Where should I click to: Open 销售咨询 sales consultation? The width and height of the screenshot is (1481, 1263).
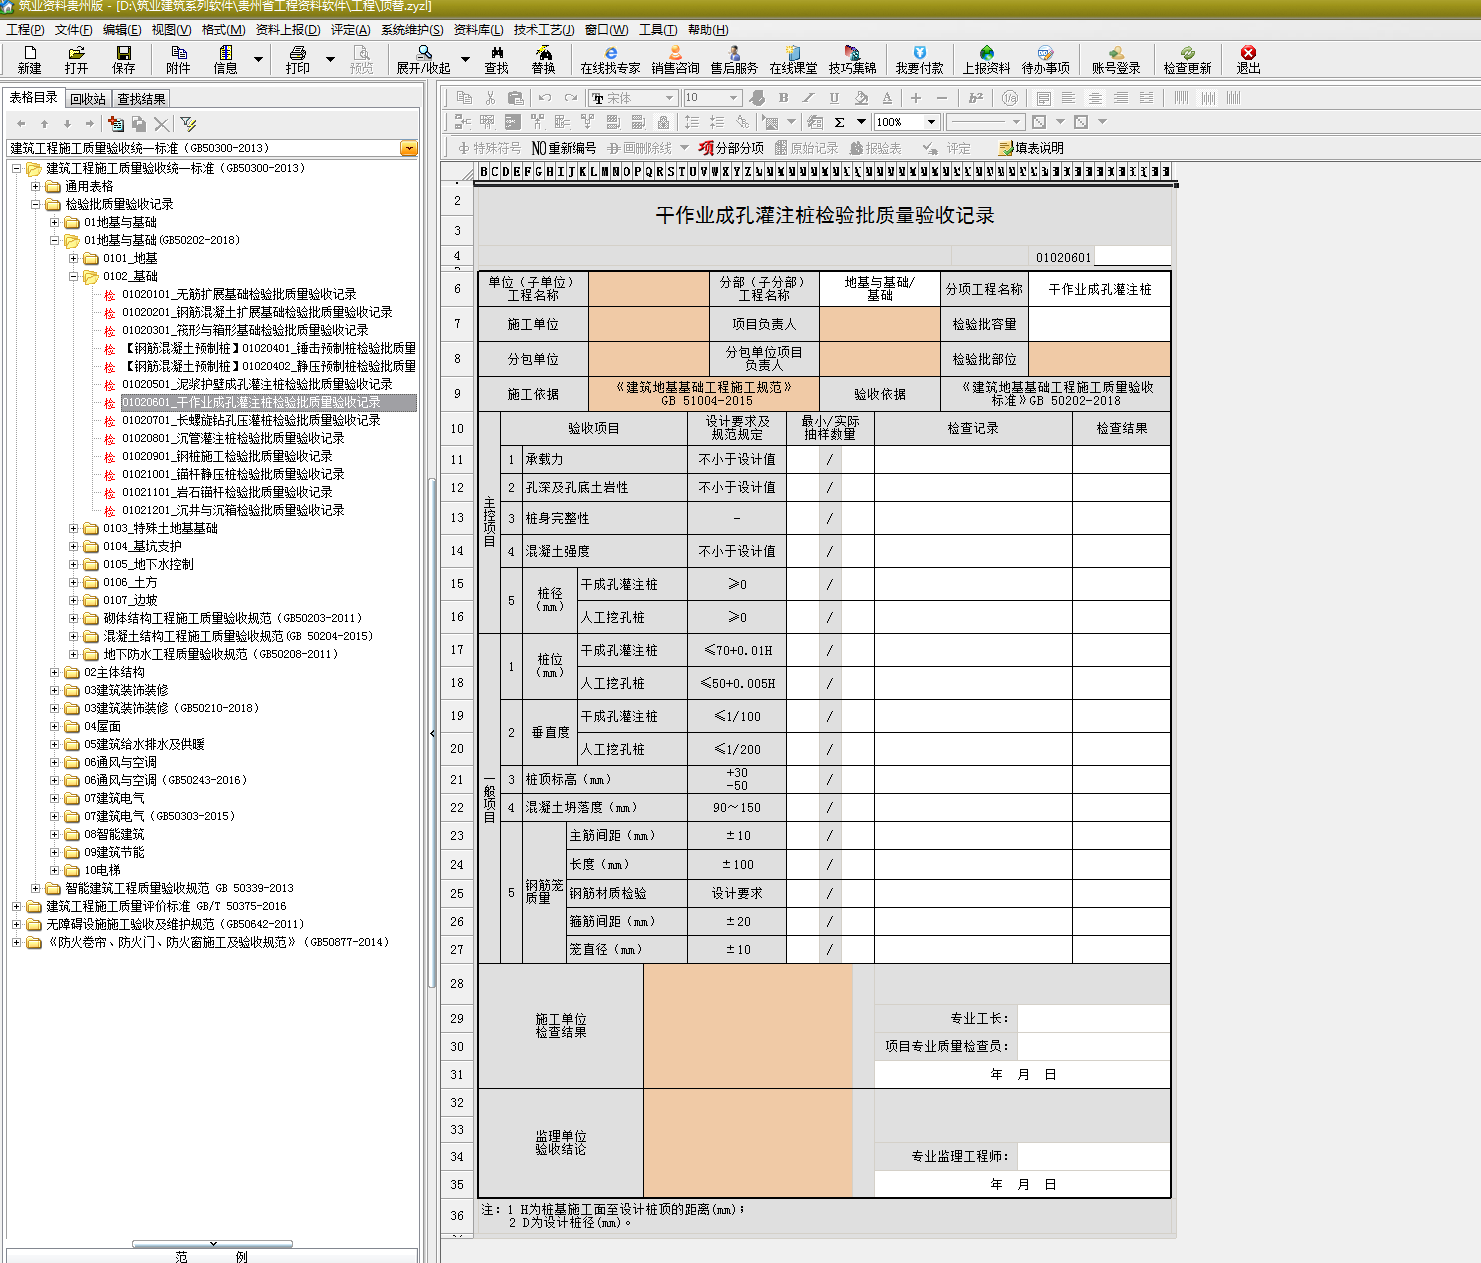675,60
